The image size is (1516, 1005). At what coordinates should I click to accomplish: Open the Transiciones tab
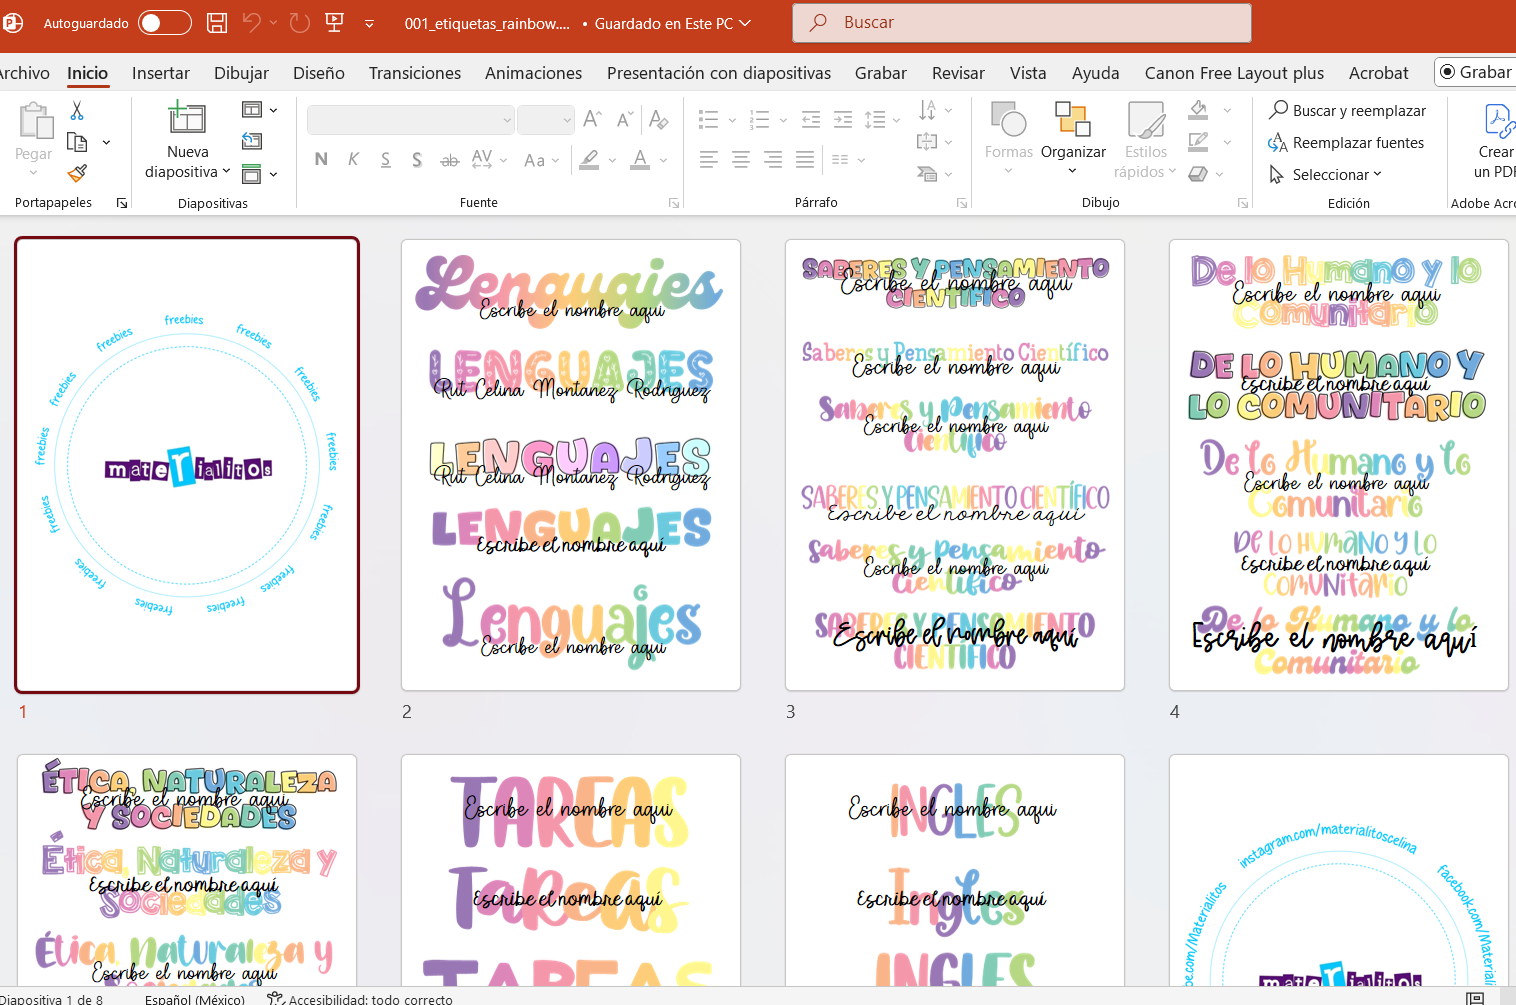(415, 73)
